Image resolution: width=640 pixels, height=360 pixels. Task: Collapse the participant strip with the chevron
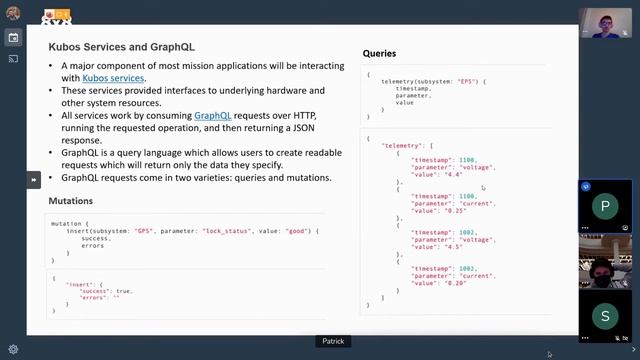(x=634, y=349)
